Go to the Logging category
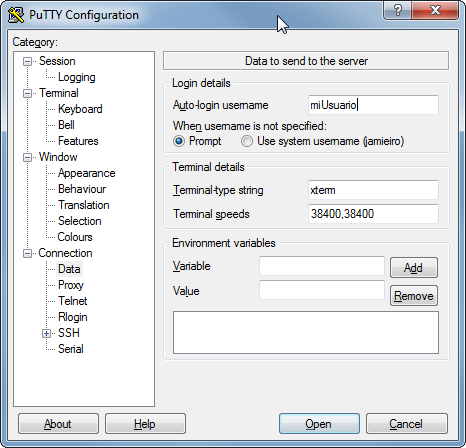This screenshot has height=448, width=466. 77,77
